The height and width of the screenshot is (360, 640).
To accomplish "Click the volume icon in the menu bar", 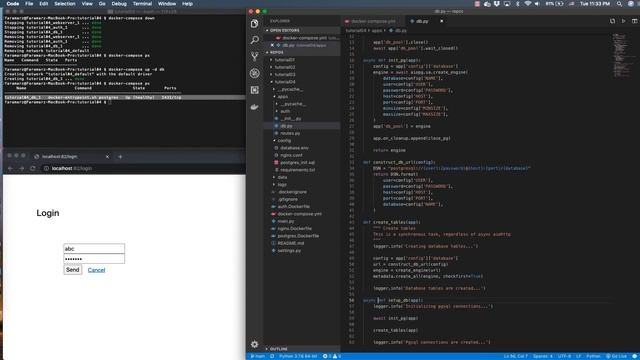I will click(x=537, y=4).
